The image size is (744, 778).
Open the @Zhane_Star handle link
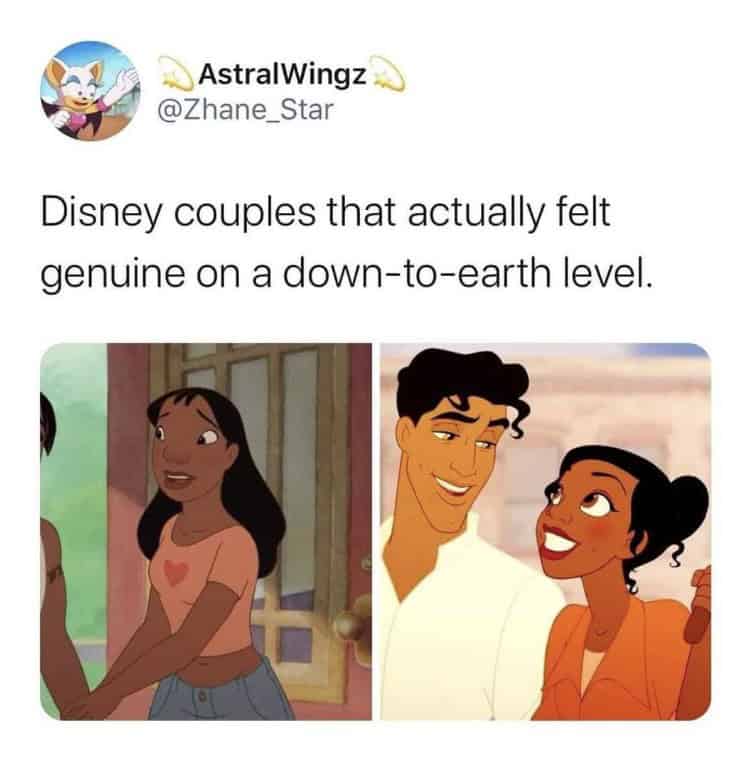245,110
